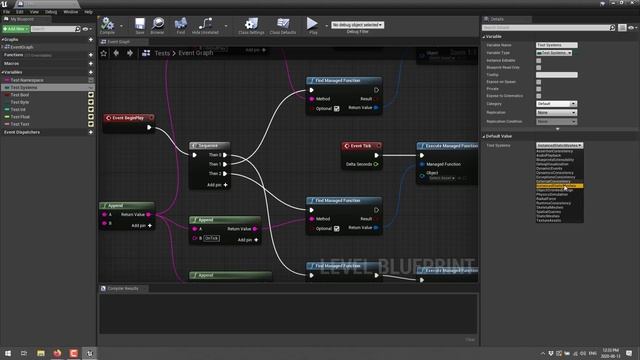Click the Compile toolbar icon

107,24
